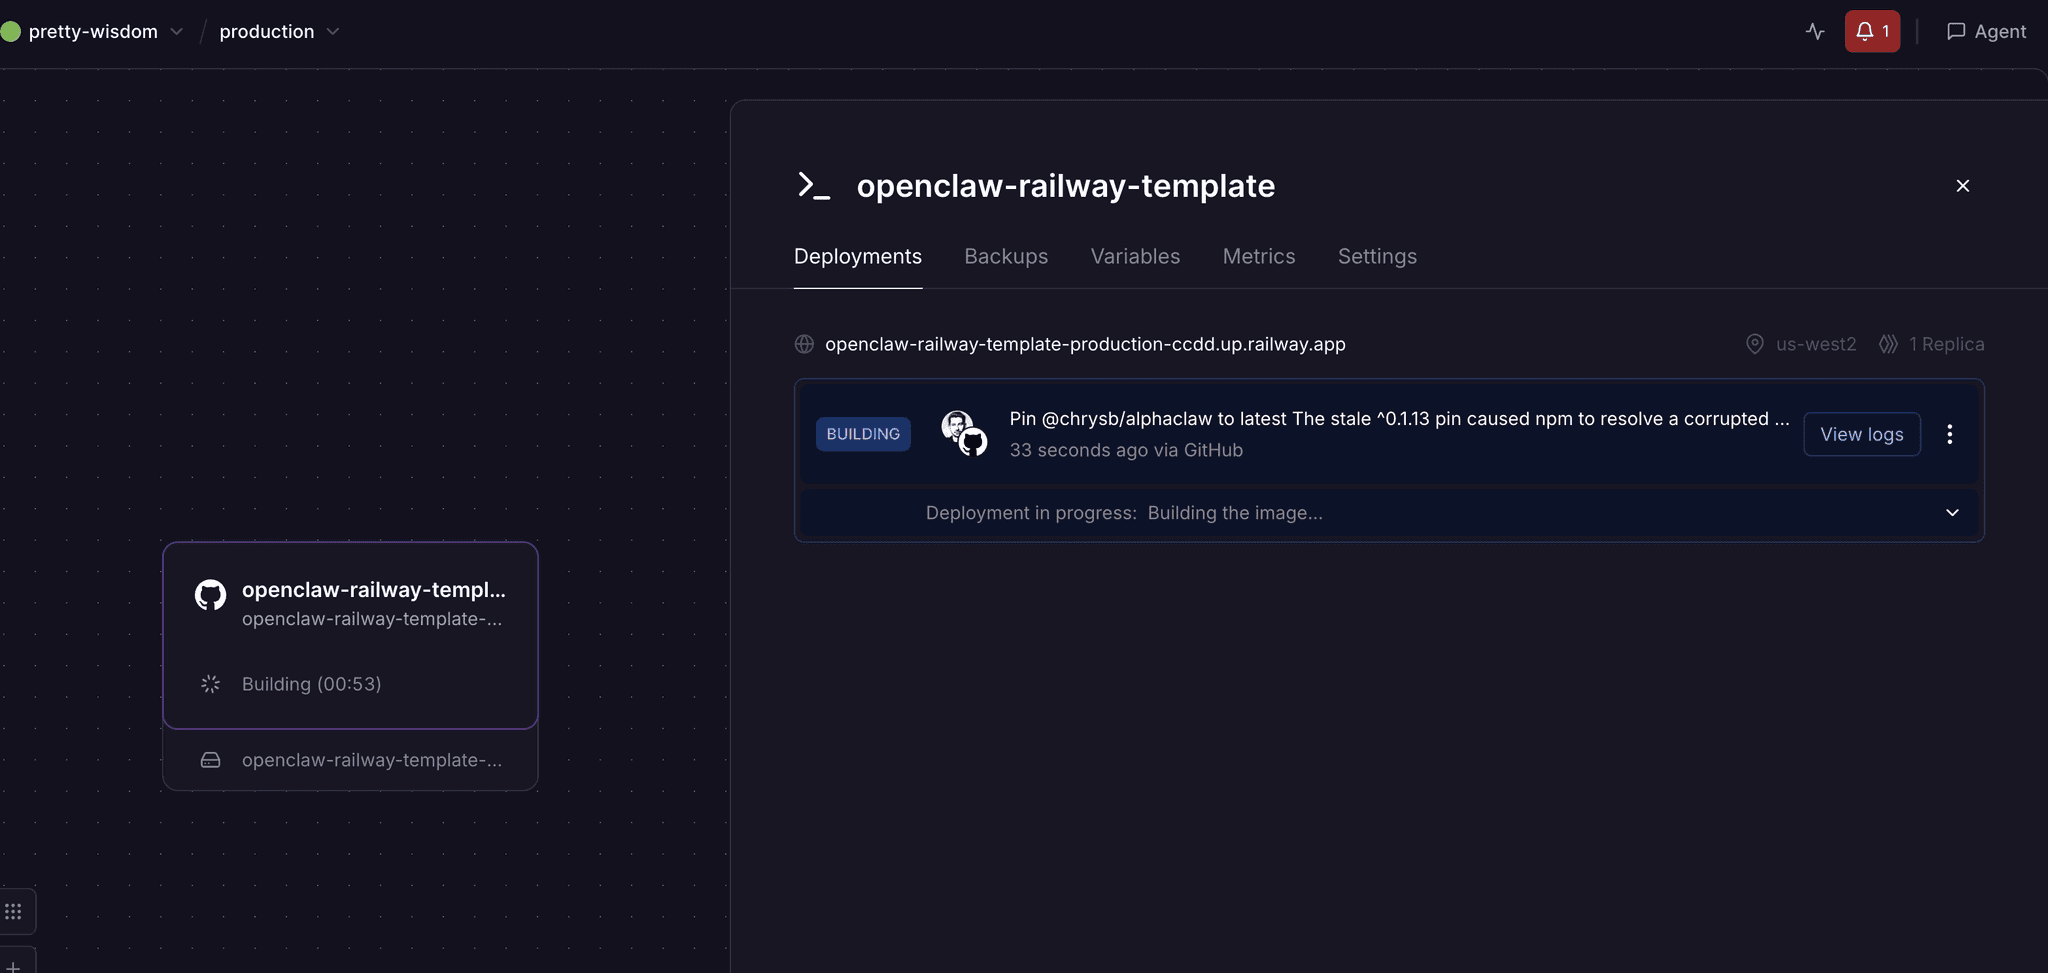Switch to the Settings tab
The width and height of the screenshot is (2048, 973).
pyautogui.click(x=1377, y=257)
